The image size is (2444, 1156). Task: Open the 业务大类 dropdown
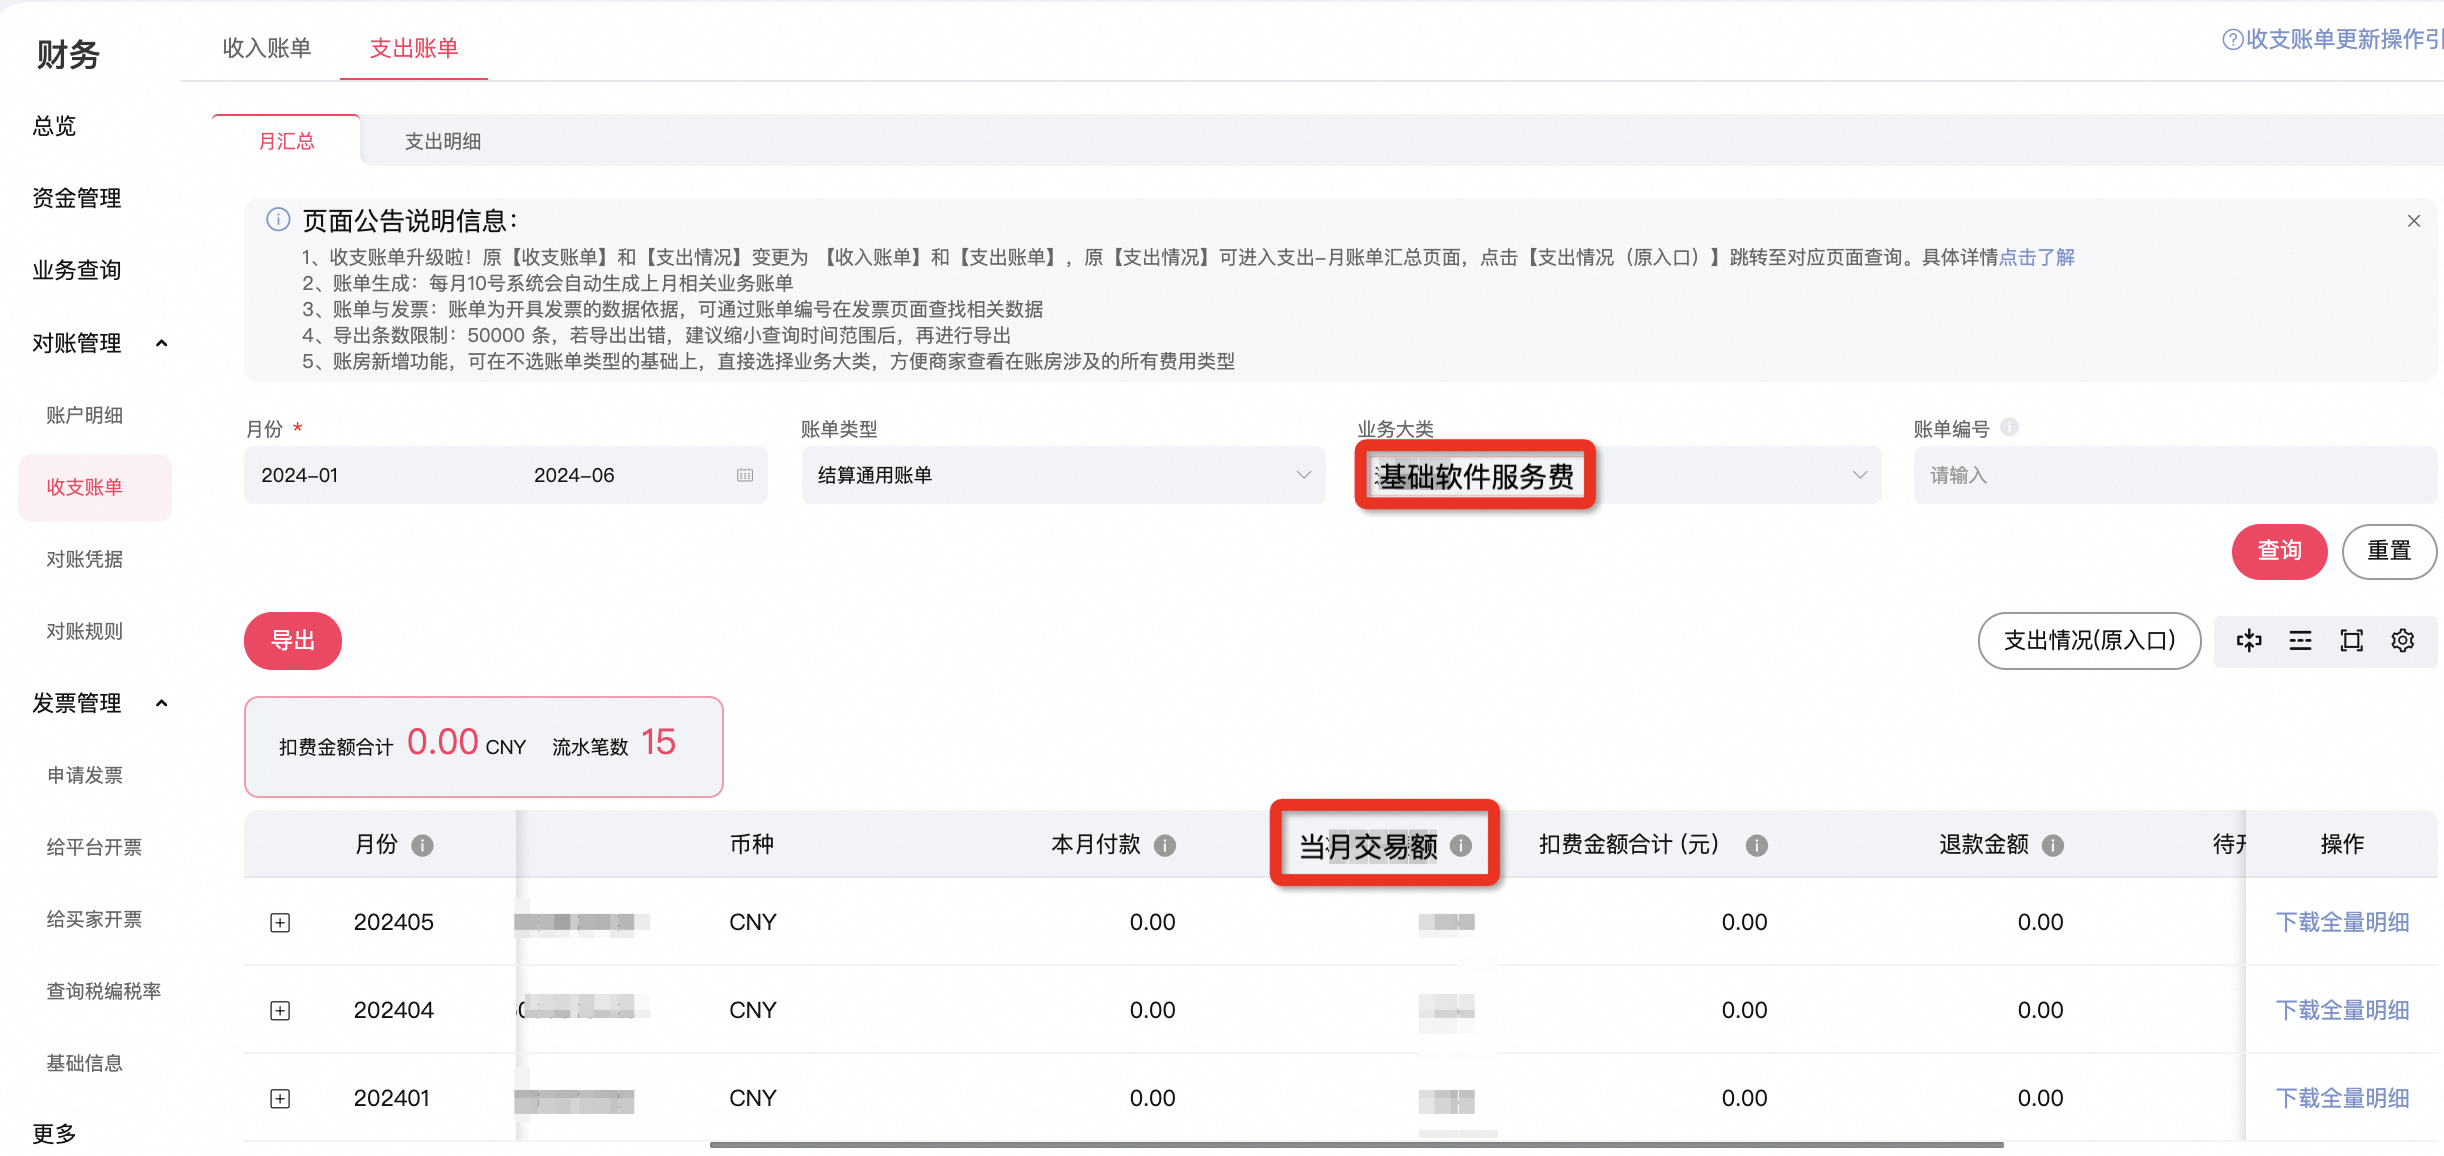(1619, 475)
